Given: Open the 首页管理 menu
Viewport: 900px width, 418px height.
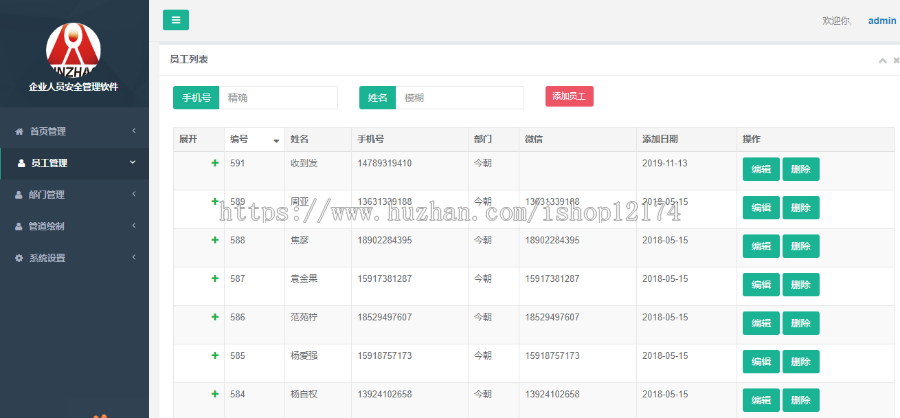Looking at the screenshot, I should click(75, 131).
